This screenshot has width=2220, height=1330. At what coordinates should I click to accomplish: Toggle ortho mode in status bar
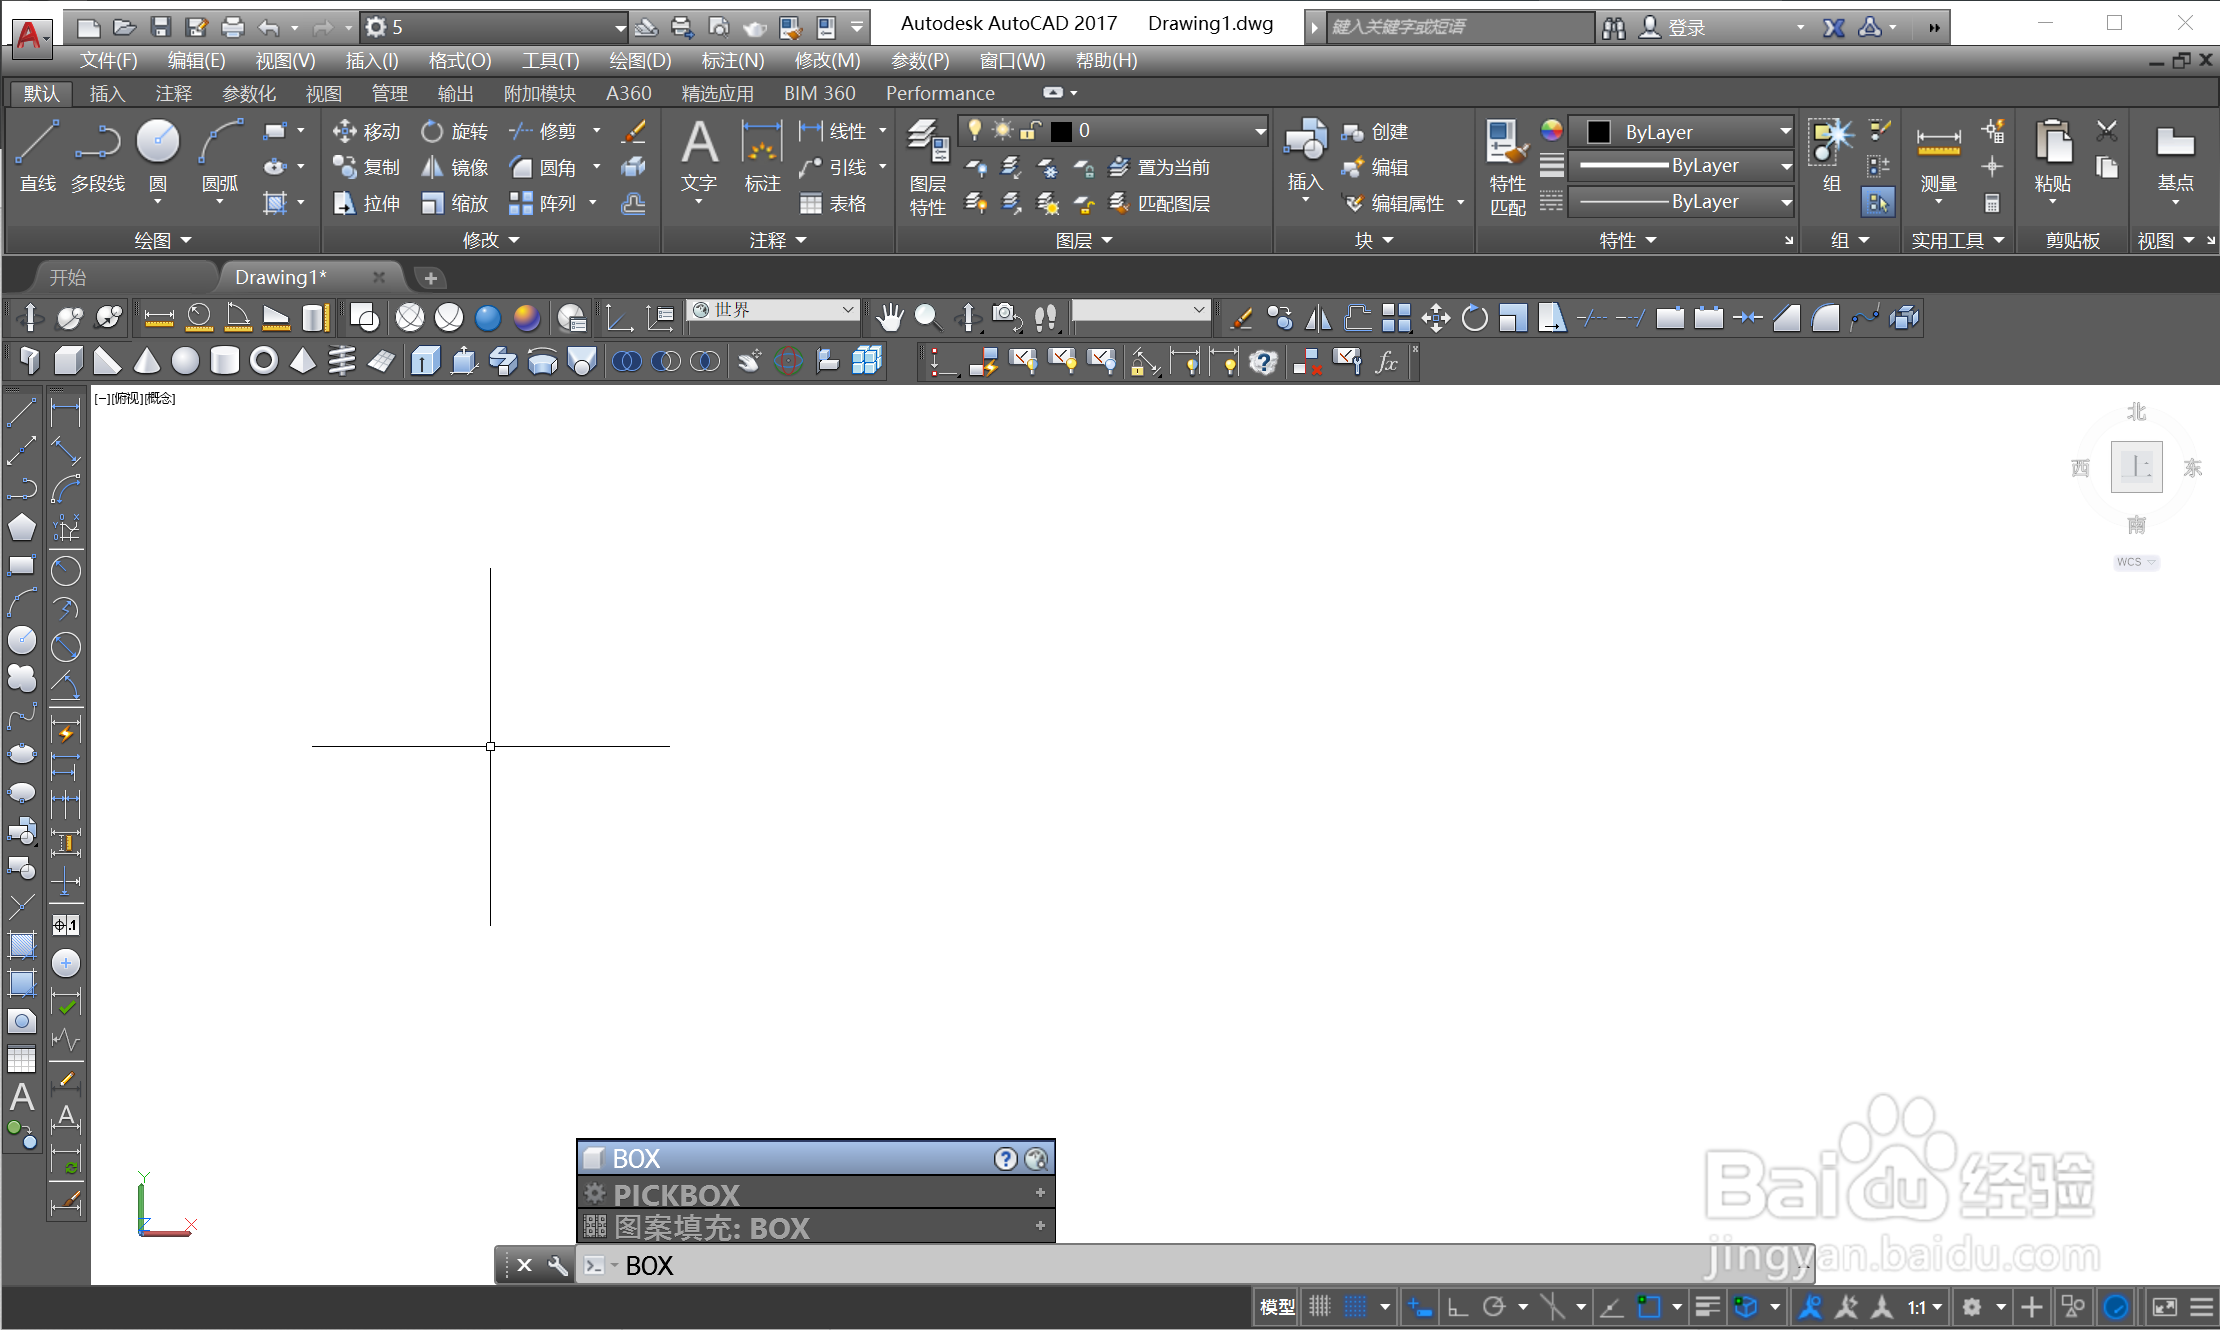click(1458, 1306)
